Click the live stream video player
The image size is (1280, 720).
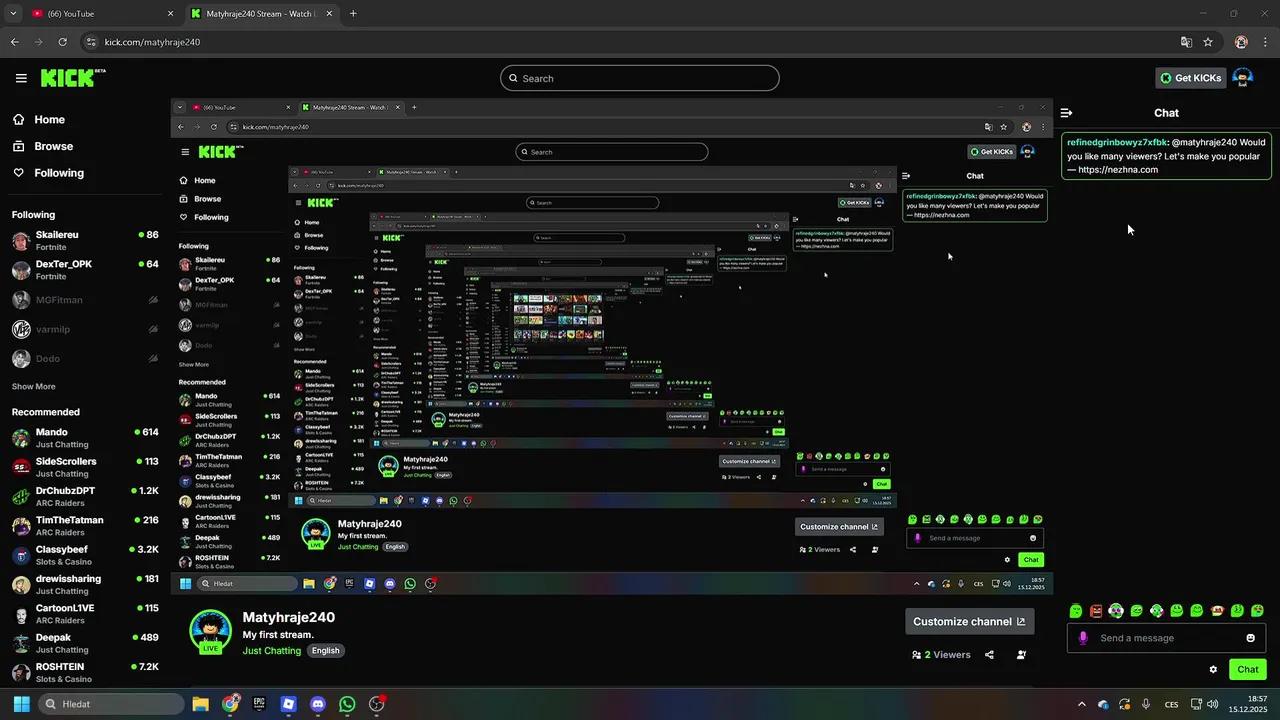pyautogui.click(x=612, y=346)
